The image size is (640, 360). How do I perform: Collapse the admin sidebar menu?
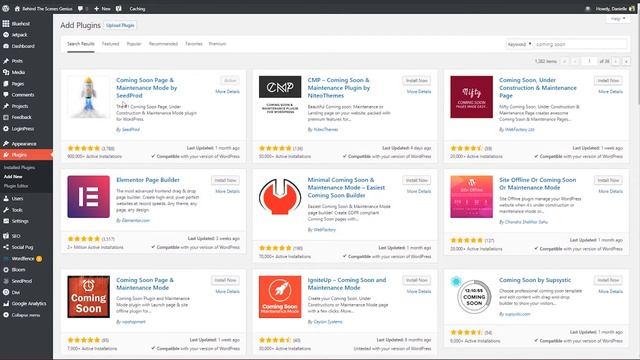(x=26, y=315)
